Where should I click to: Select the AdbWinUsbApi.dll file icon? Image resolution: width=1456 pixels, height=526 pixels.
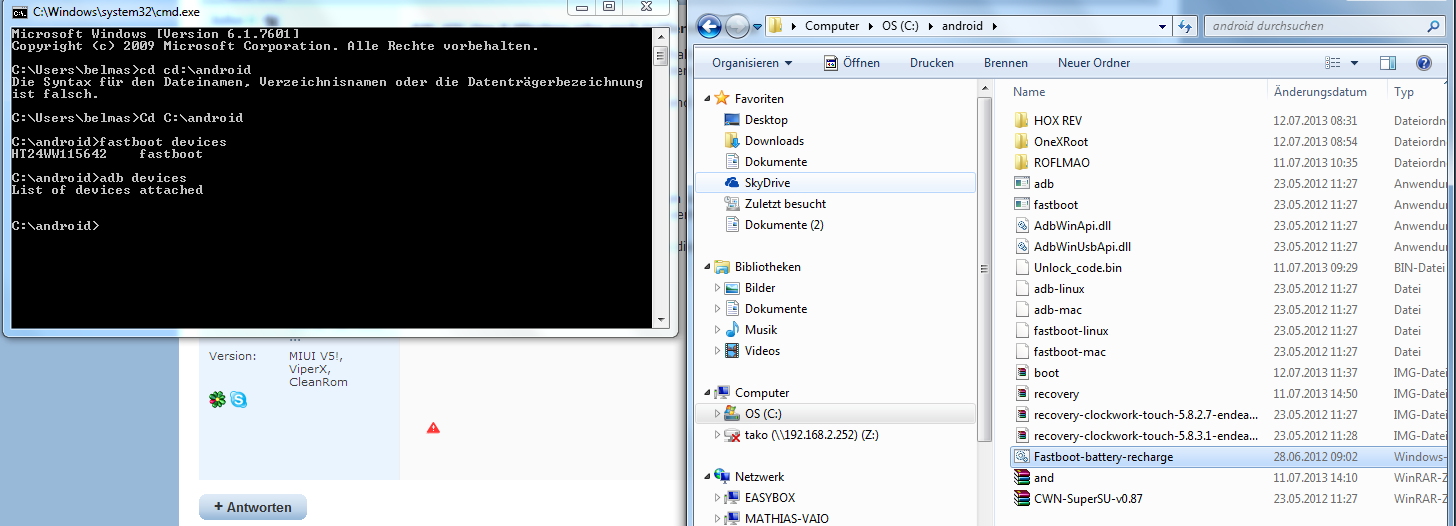pyautogui.click(x=1022, y=246)
